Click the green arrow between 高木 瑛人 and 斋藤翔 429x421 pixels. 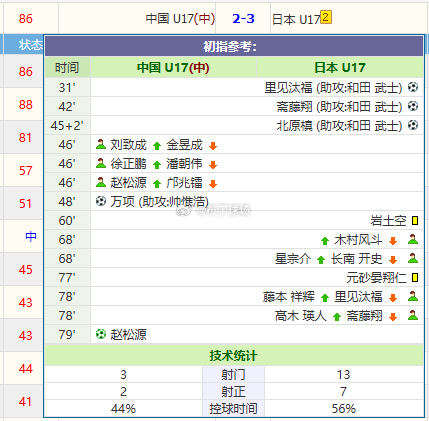337,317
